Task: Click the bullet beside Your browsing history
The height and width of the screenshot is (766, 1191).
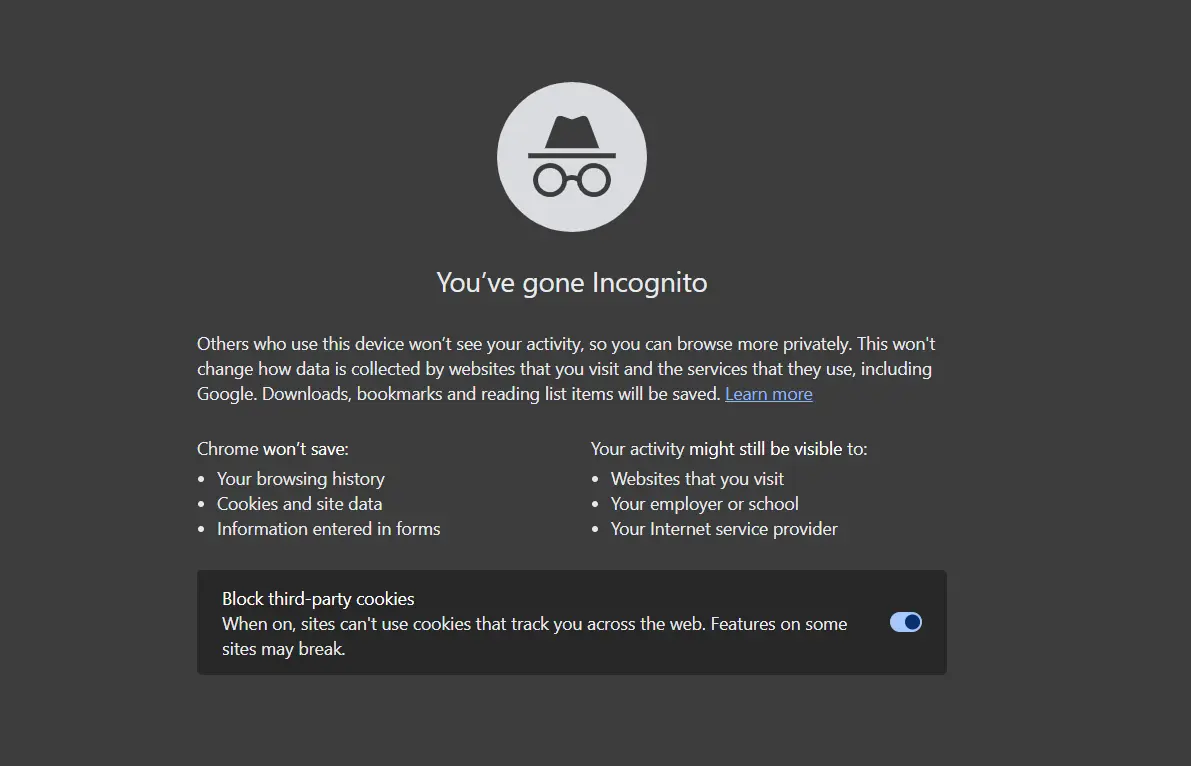Action: coord(203,479)
